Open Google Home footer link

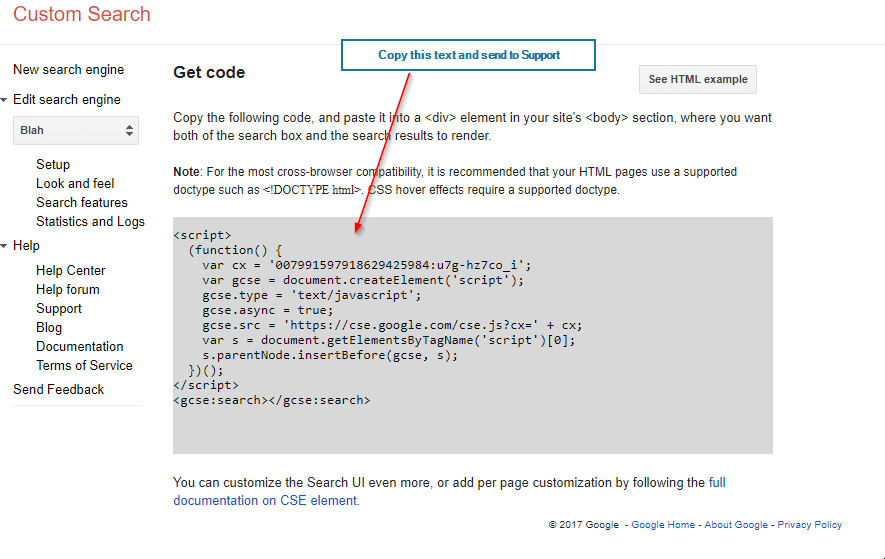click(663, 525)
